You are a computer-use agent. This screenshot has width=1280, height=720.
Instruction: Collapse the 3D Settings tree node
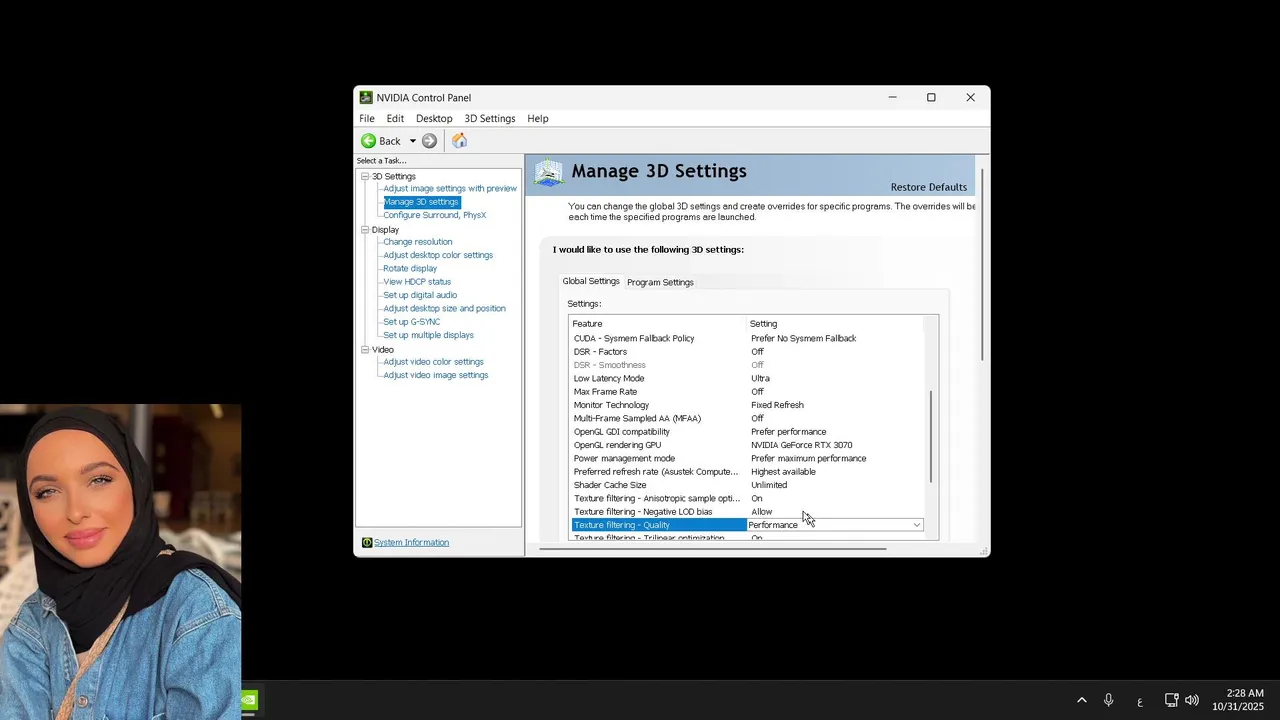[365, 176]
